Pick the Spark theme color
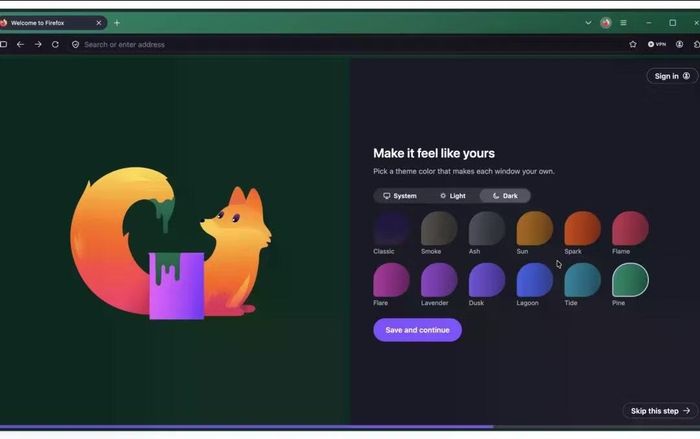Image resolution: width=700 pixels, height=439 pixels. click(x=583, y=228)
